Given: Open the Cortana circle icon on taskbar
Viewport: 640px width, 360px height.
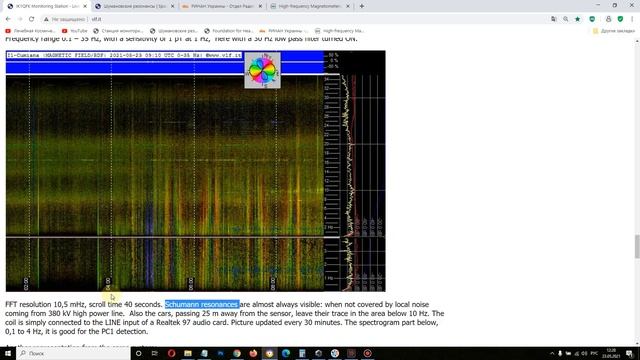Looking at the screenshot, I should [138, 353].
